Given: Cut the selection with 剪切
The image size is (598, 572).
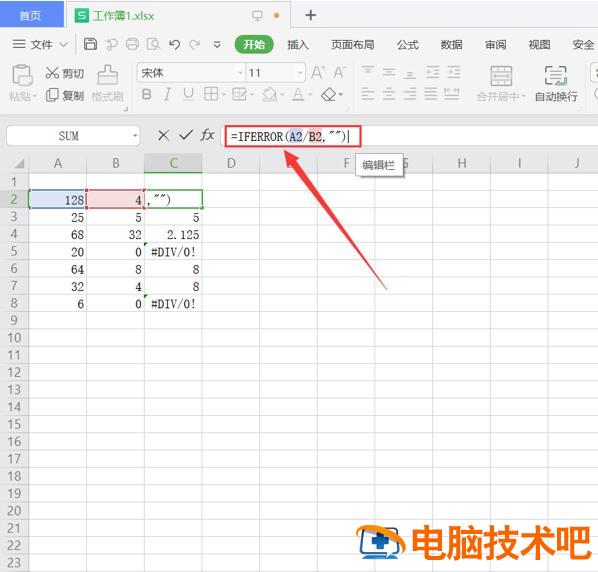Looking at the screenshot, I should point(64,73).
